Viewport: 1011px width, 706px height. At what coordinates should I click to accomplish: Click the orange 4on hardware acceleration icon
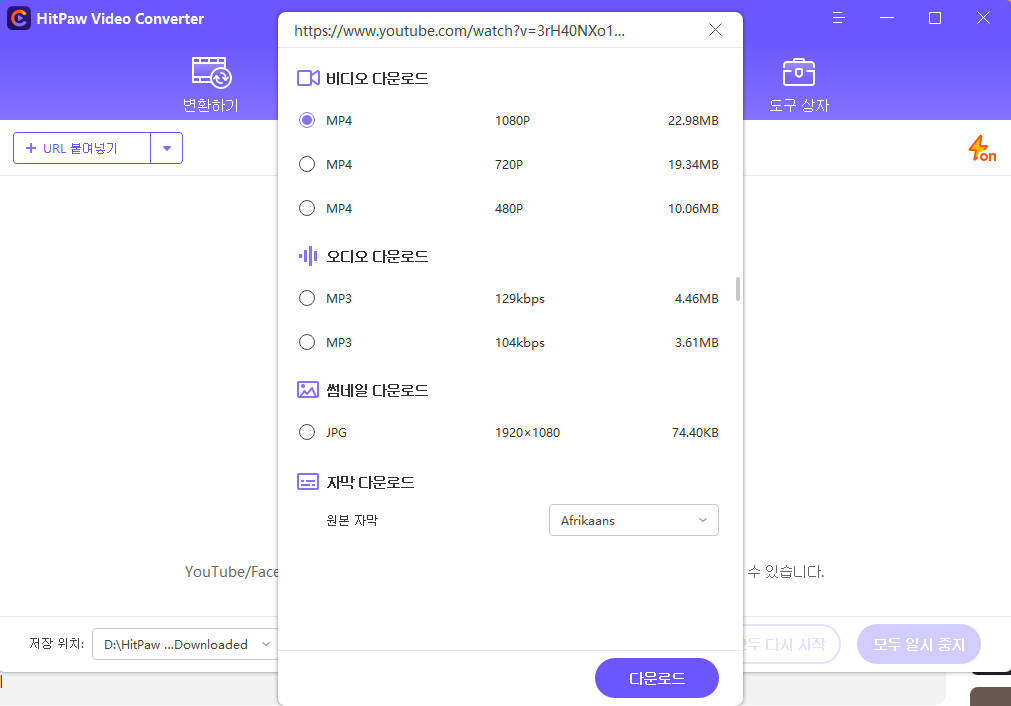pos(981,149)
